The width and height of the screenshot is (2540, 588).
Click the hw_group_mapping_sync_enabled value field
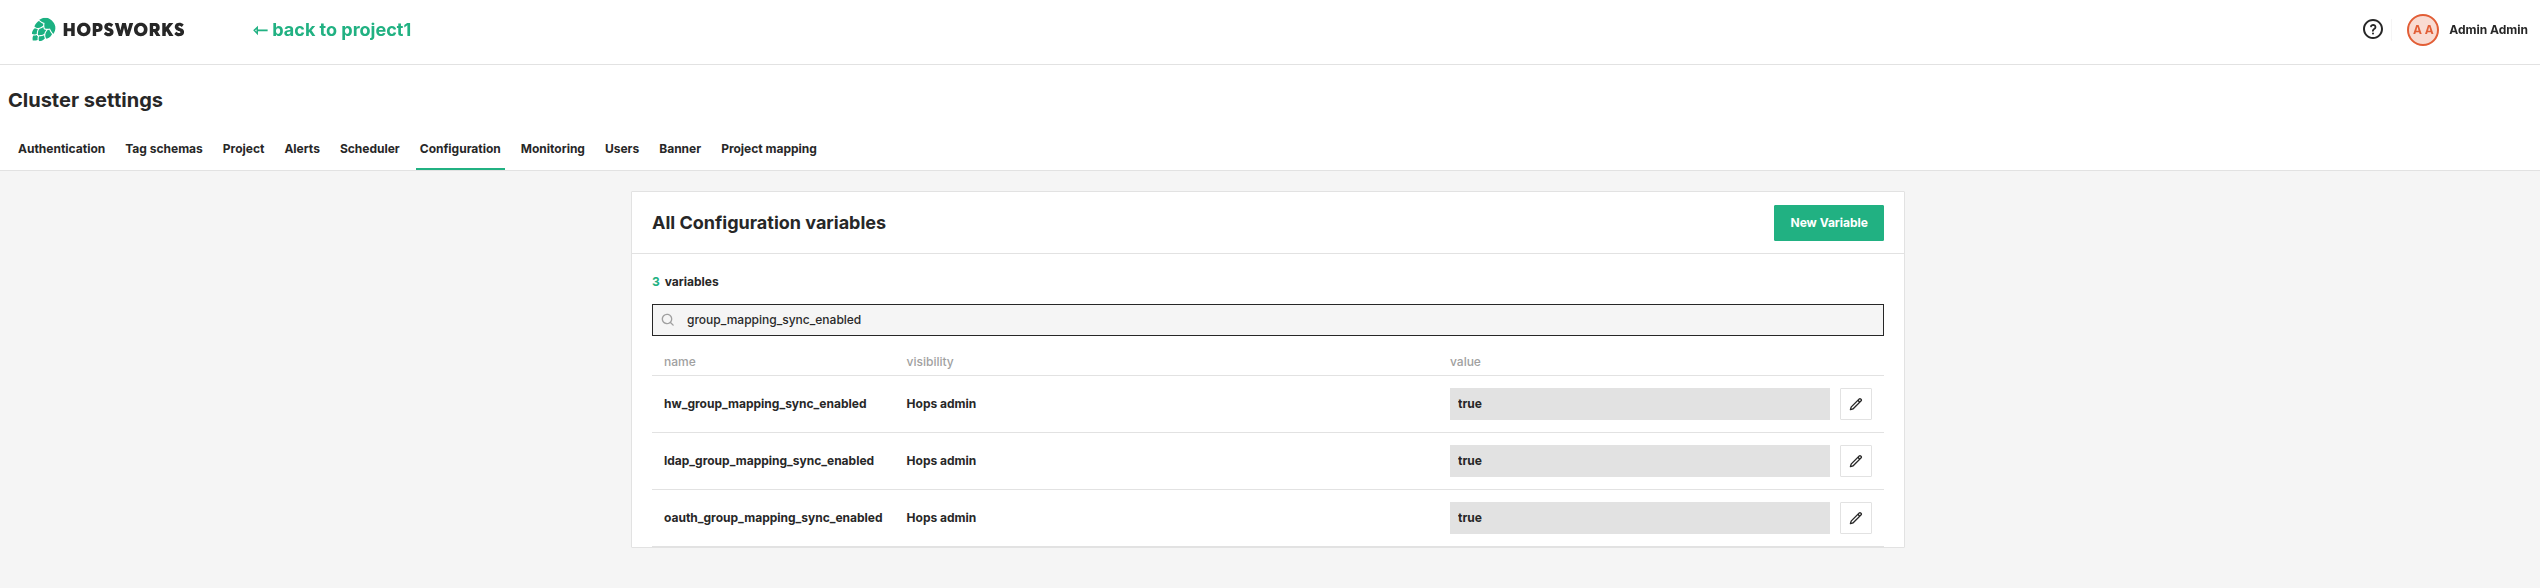click(1638, 404)
